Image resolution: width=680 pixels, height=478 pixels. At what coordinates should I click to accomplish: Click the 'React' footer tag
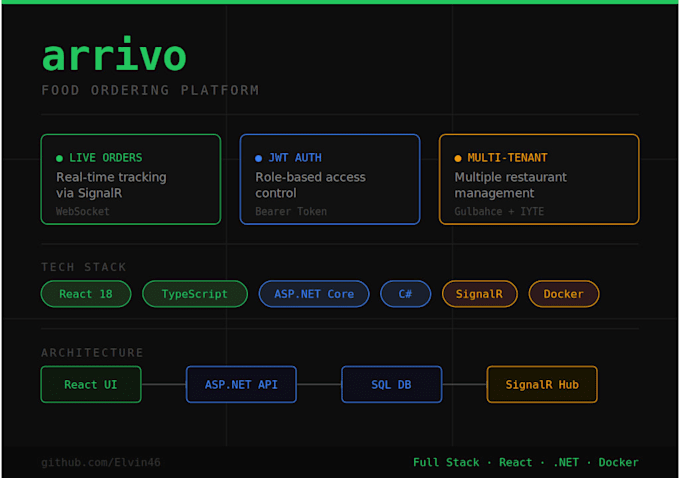coord(515,462)
